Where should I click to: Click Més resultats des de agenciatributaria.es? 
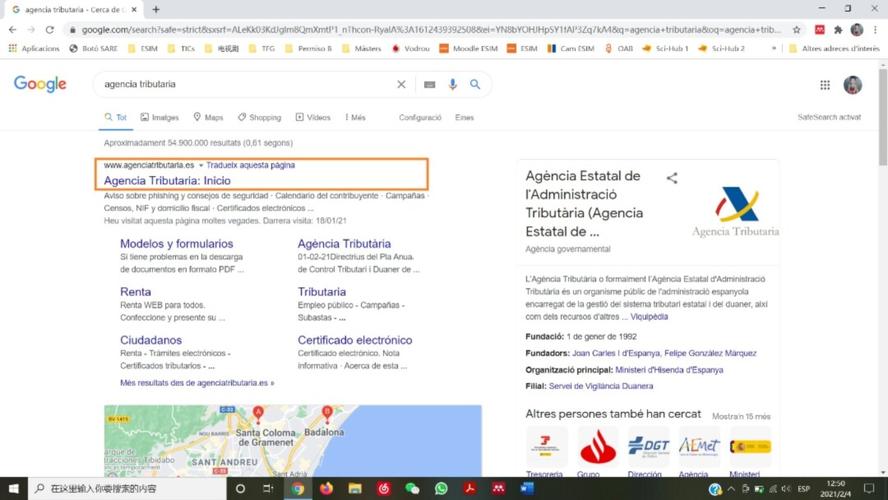coord(197,383)
